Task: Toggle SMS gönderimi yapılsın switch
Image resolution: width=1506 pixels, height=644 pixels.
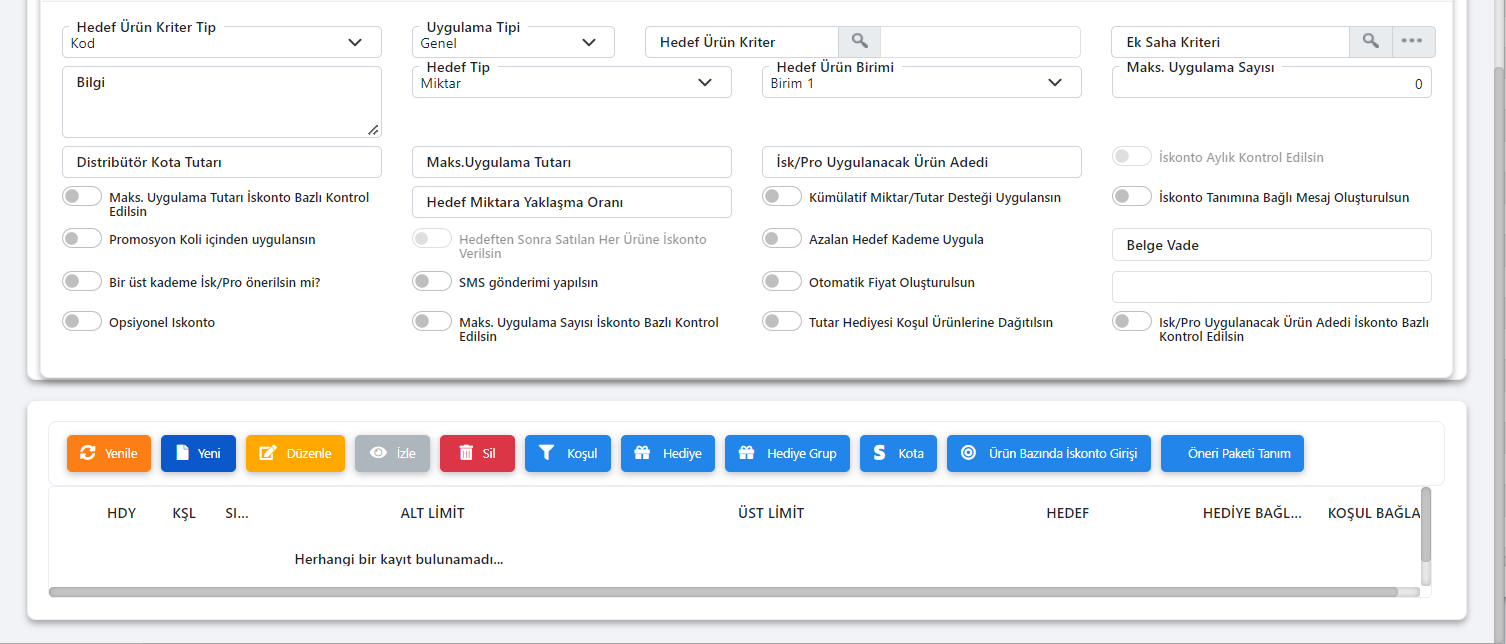Action: click(x=432, y=282)
